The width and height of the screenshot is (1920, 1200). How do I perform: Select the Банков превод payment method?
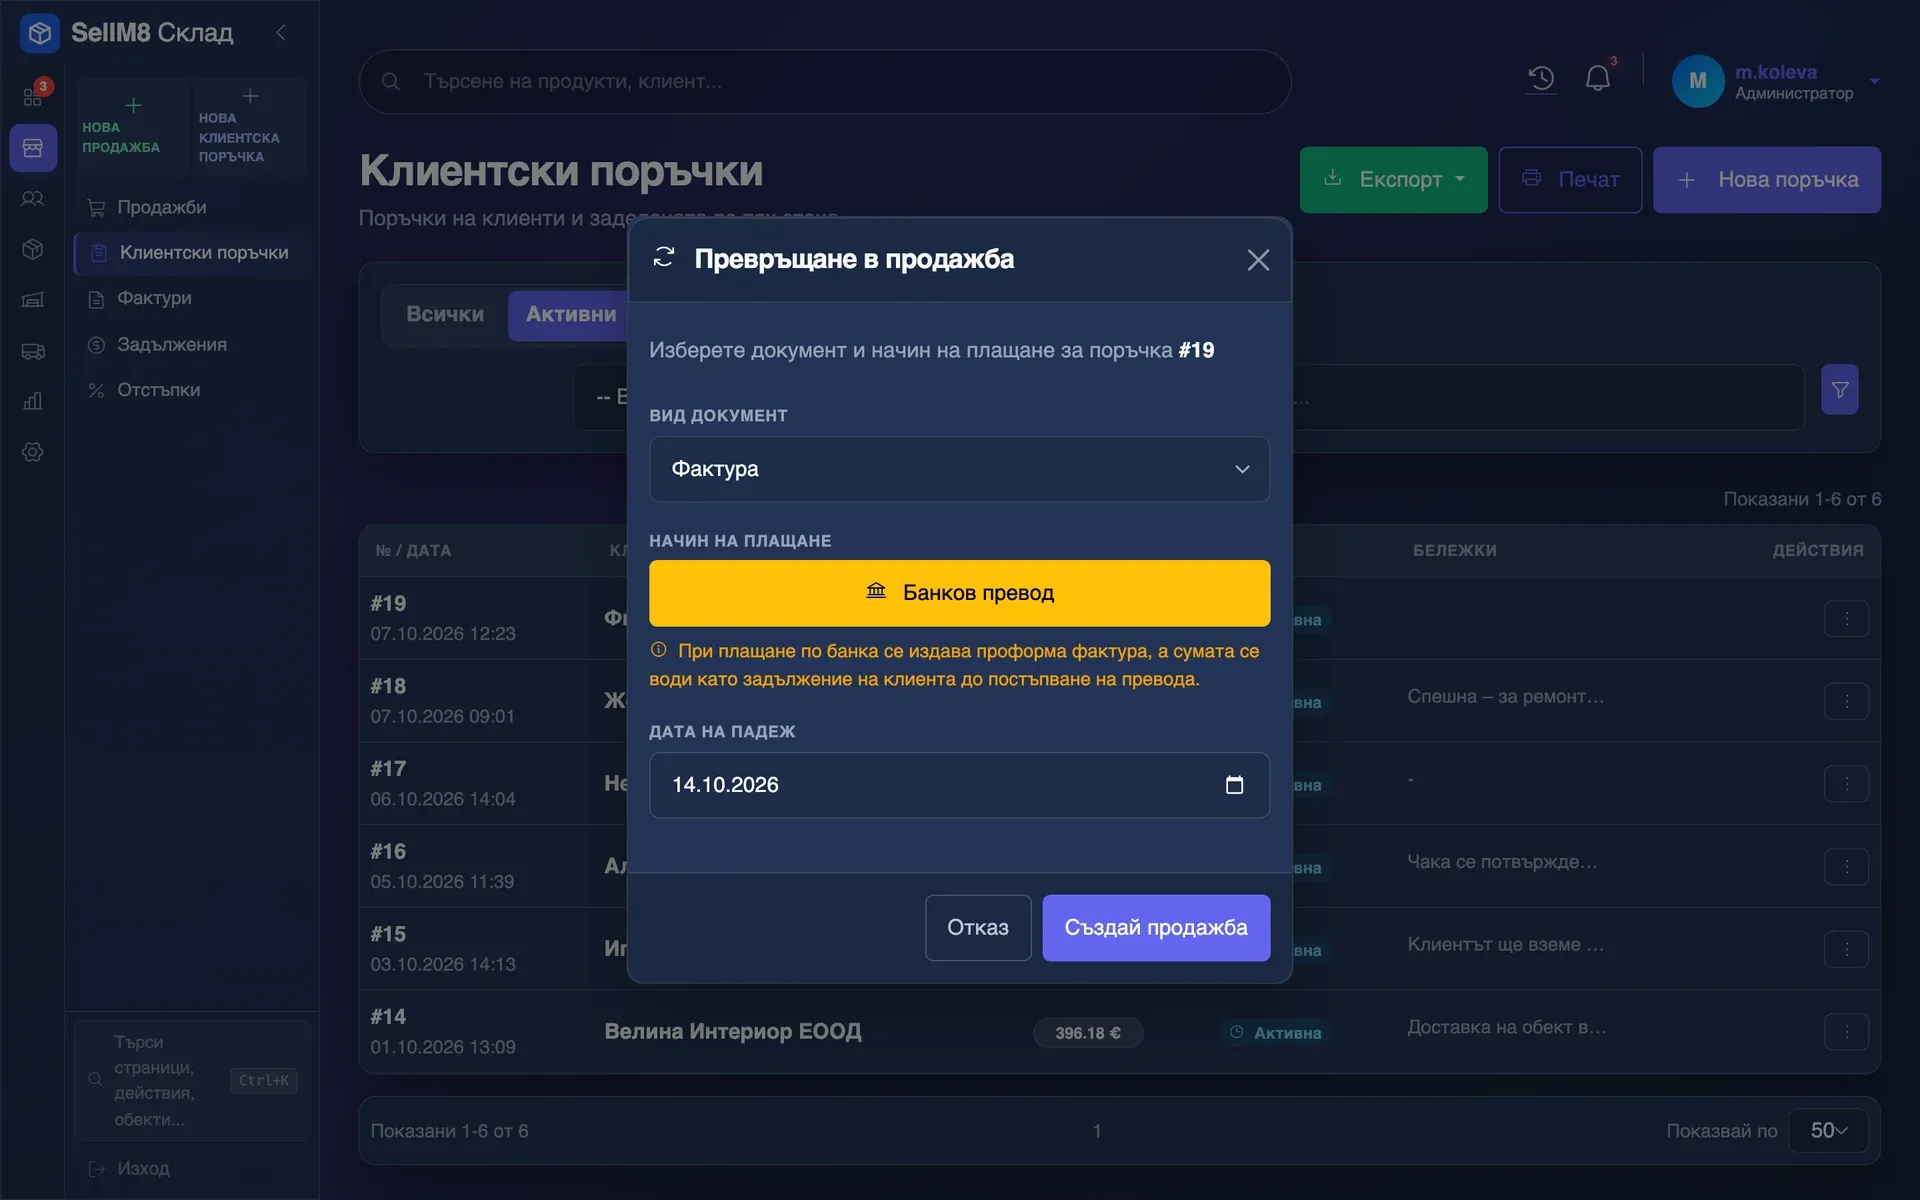click(959, 593)
